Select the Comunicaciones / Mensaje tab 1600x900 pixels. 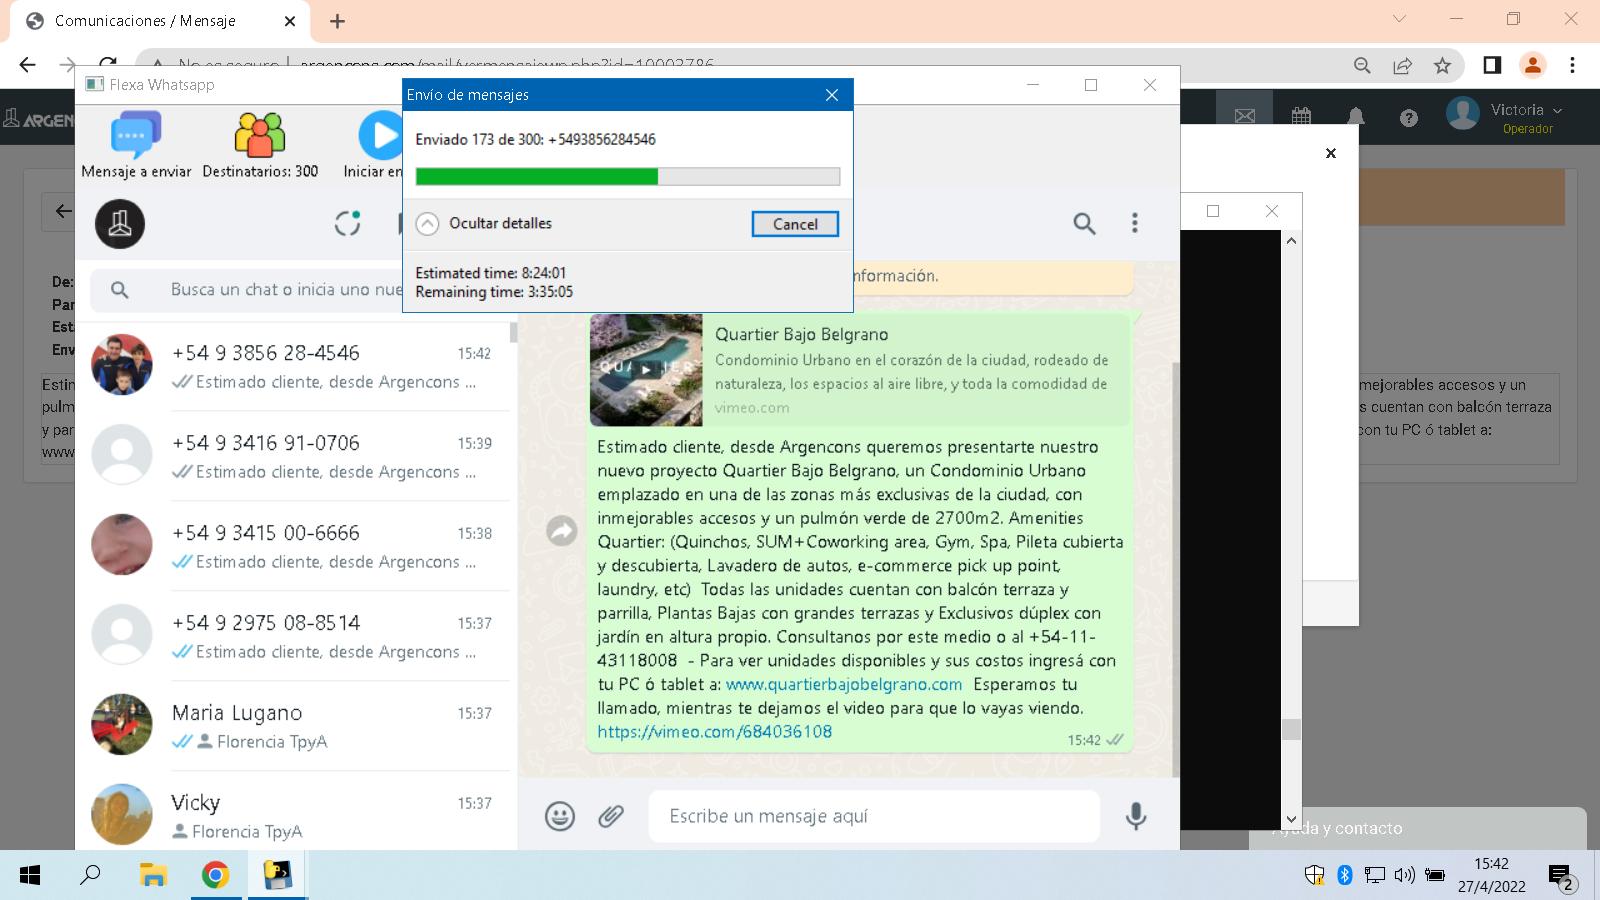160,21
